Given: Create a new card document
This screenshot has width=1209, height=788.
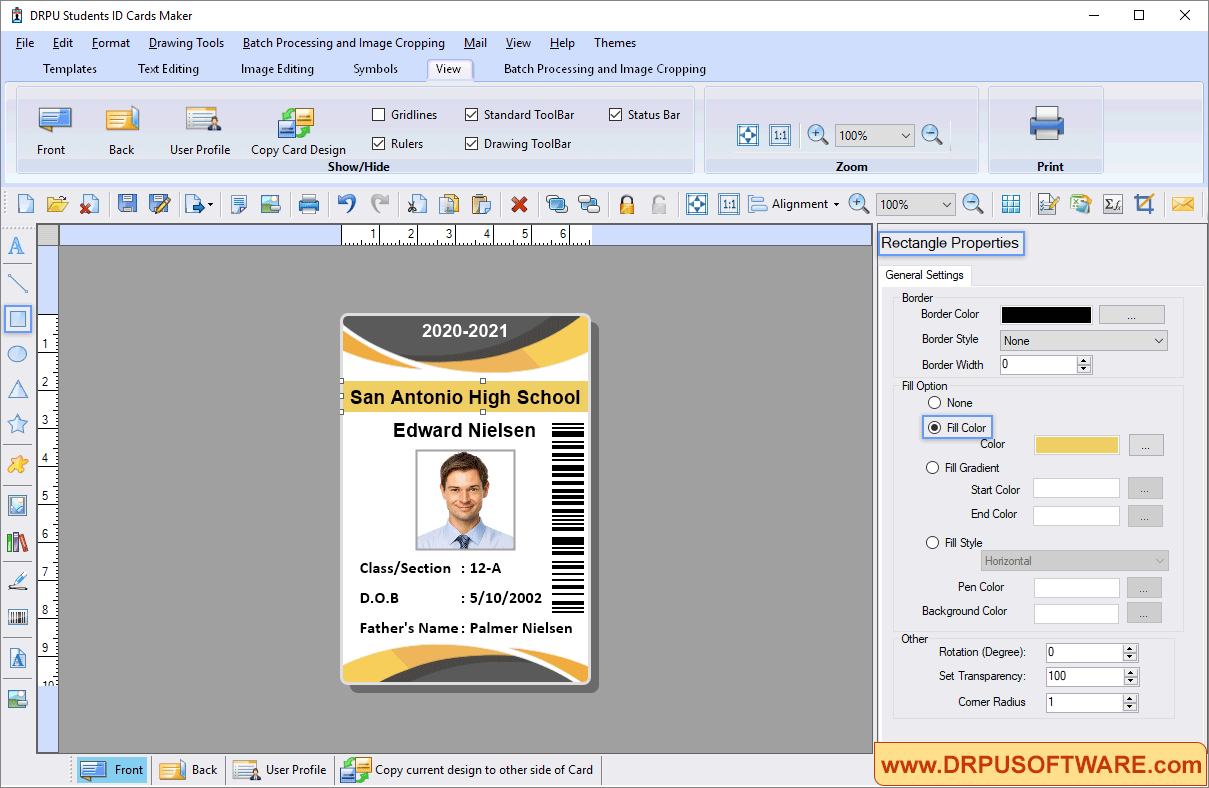Looking at the screenshot, I should tap(25, 204).
